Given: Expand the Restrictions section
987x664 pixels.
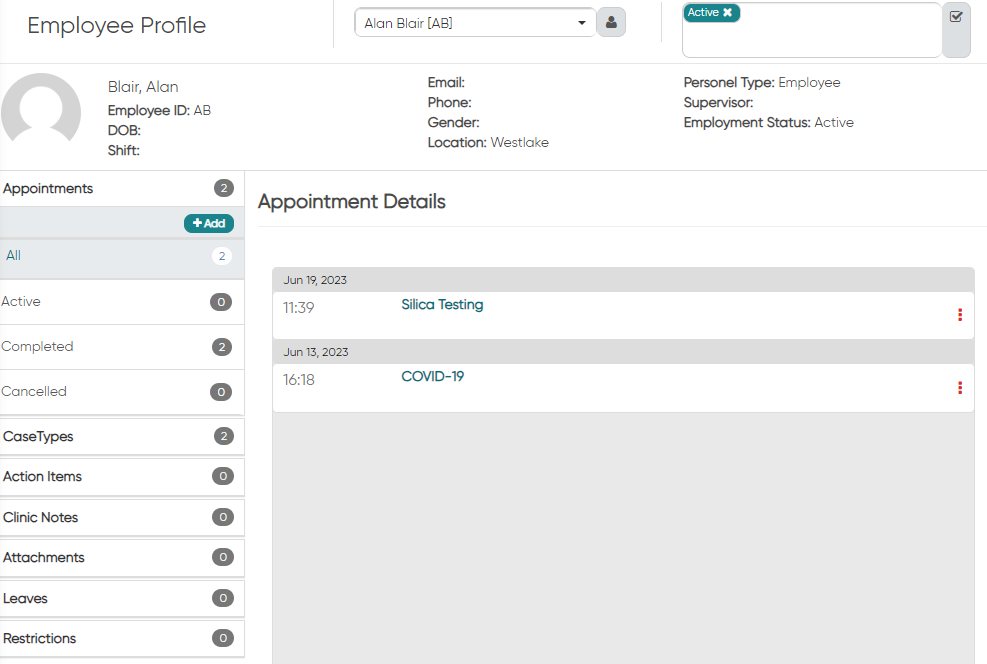Looking at the screenshot, I should pos(121,638).
